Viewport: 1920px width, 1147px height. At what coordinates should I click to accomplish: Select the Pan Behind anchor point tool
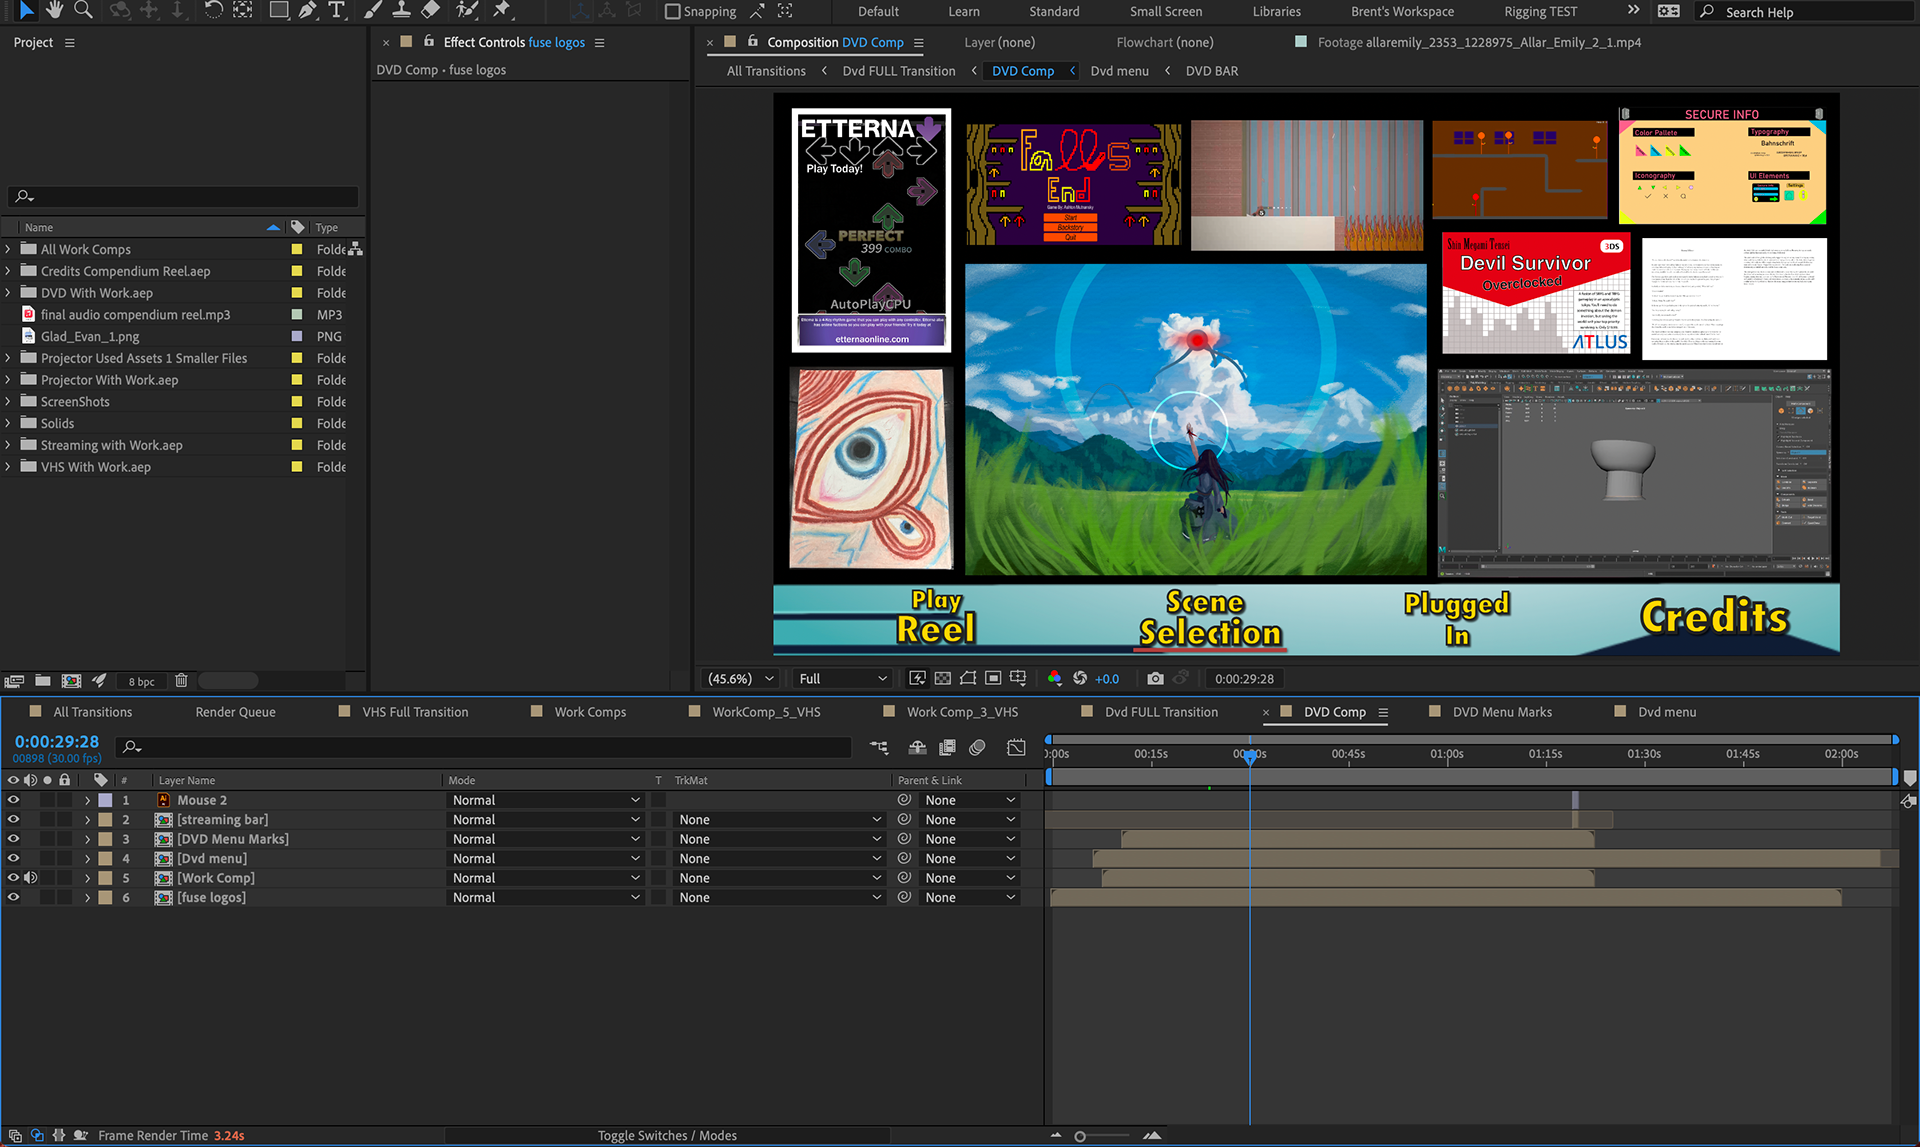pyautogui.click(x=243, y=10)
